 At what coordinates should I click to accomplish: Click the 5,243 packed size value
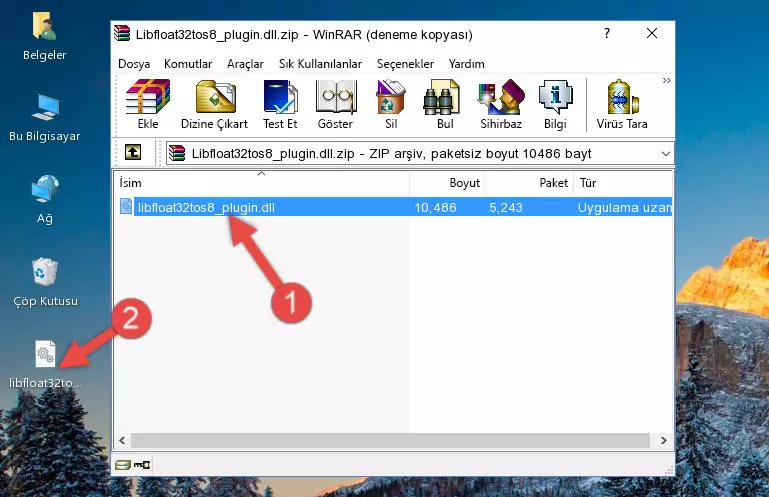[506, 208]
